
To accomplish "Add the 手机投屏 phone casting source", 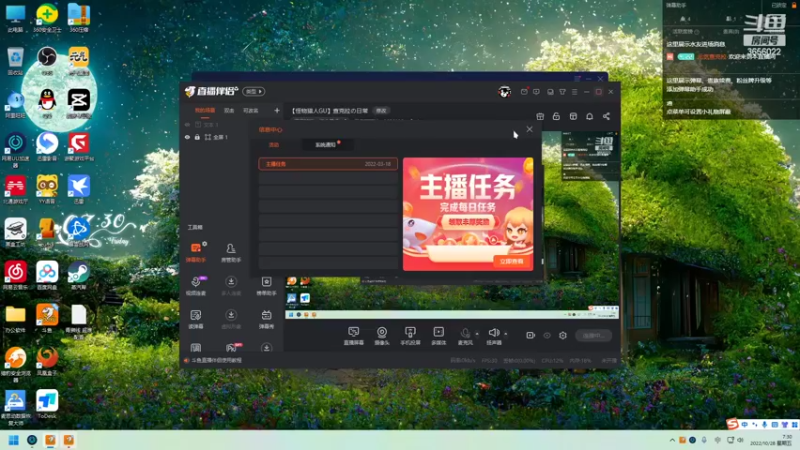I will [x=410, y=336].
